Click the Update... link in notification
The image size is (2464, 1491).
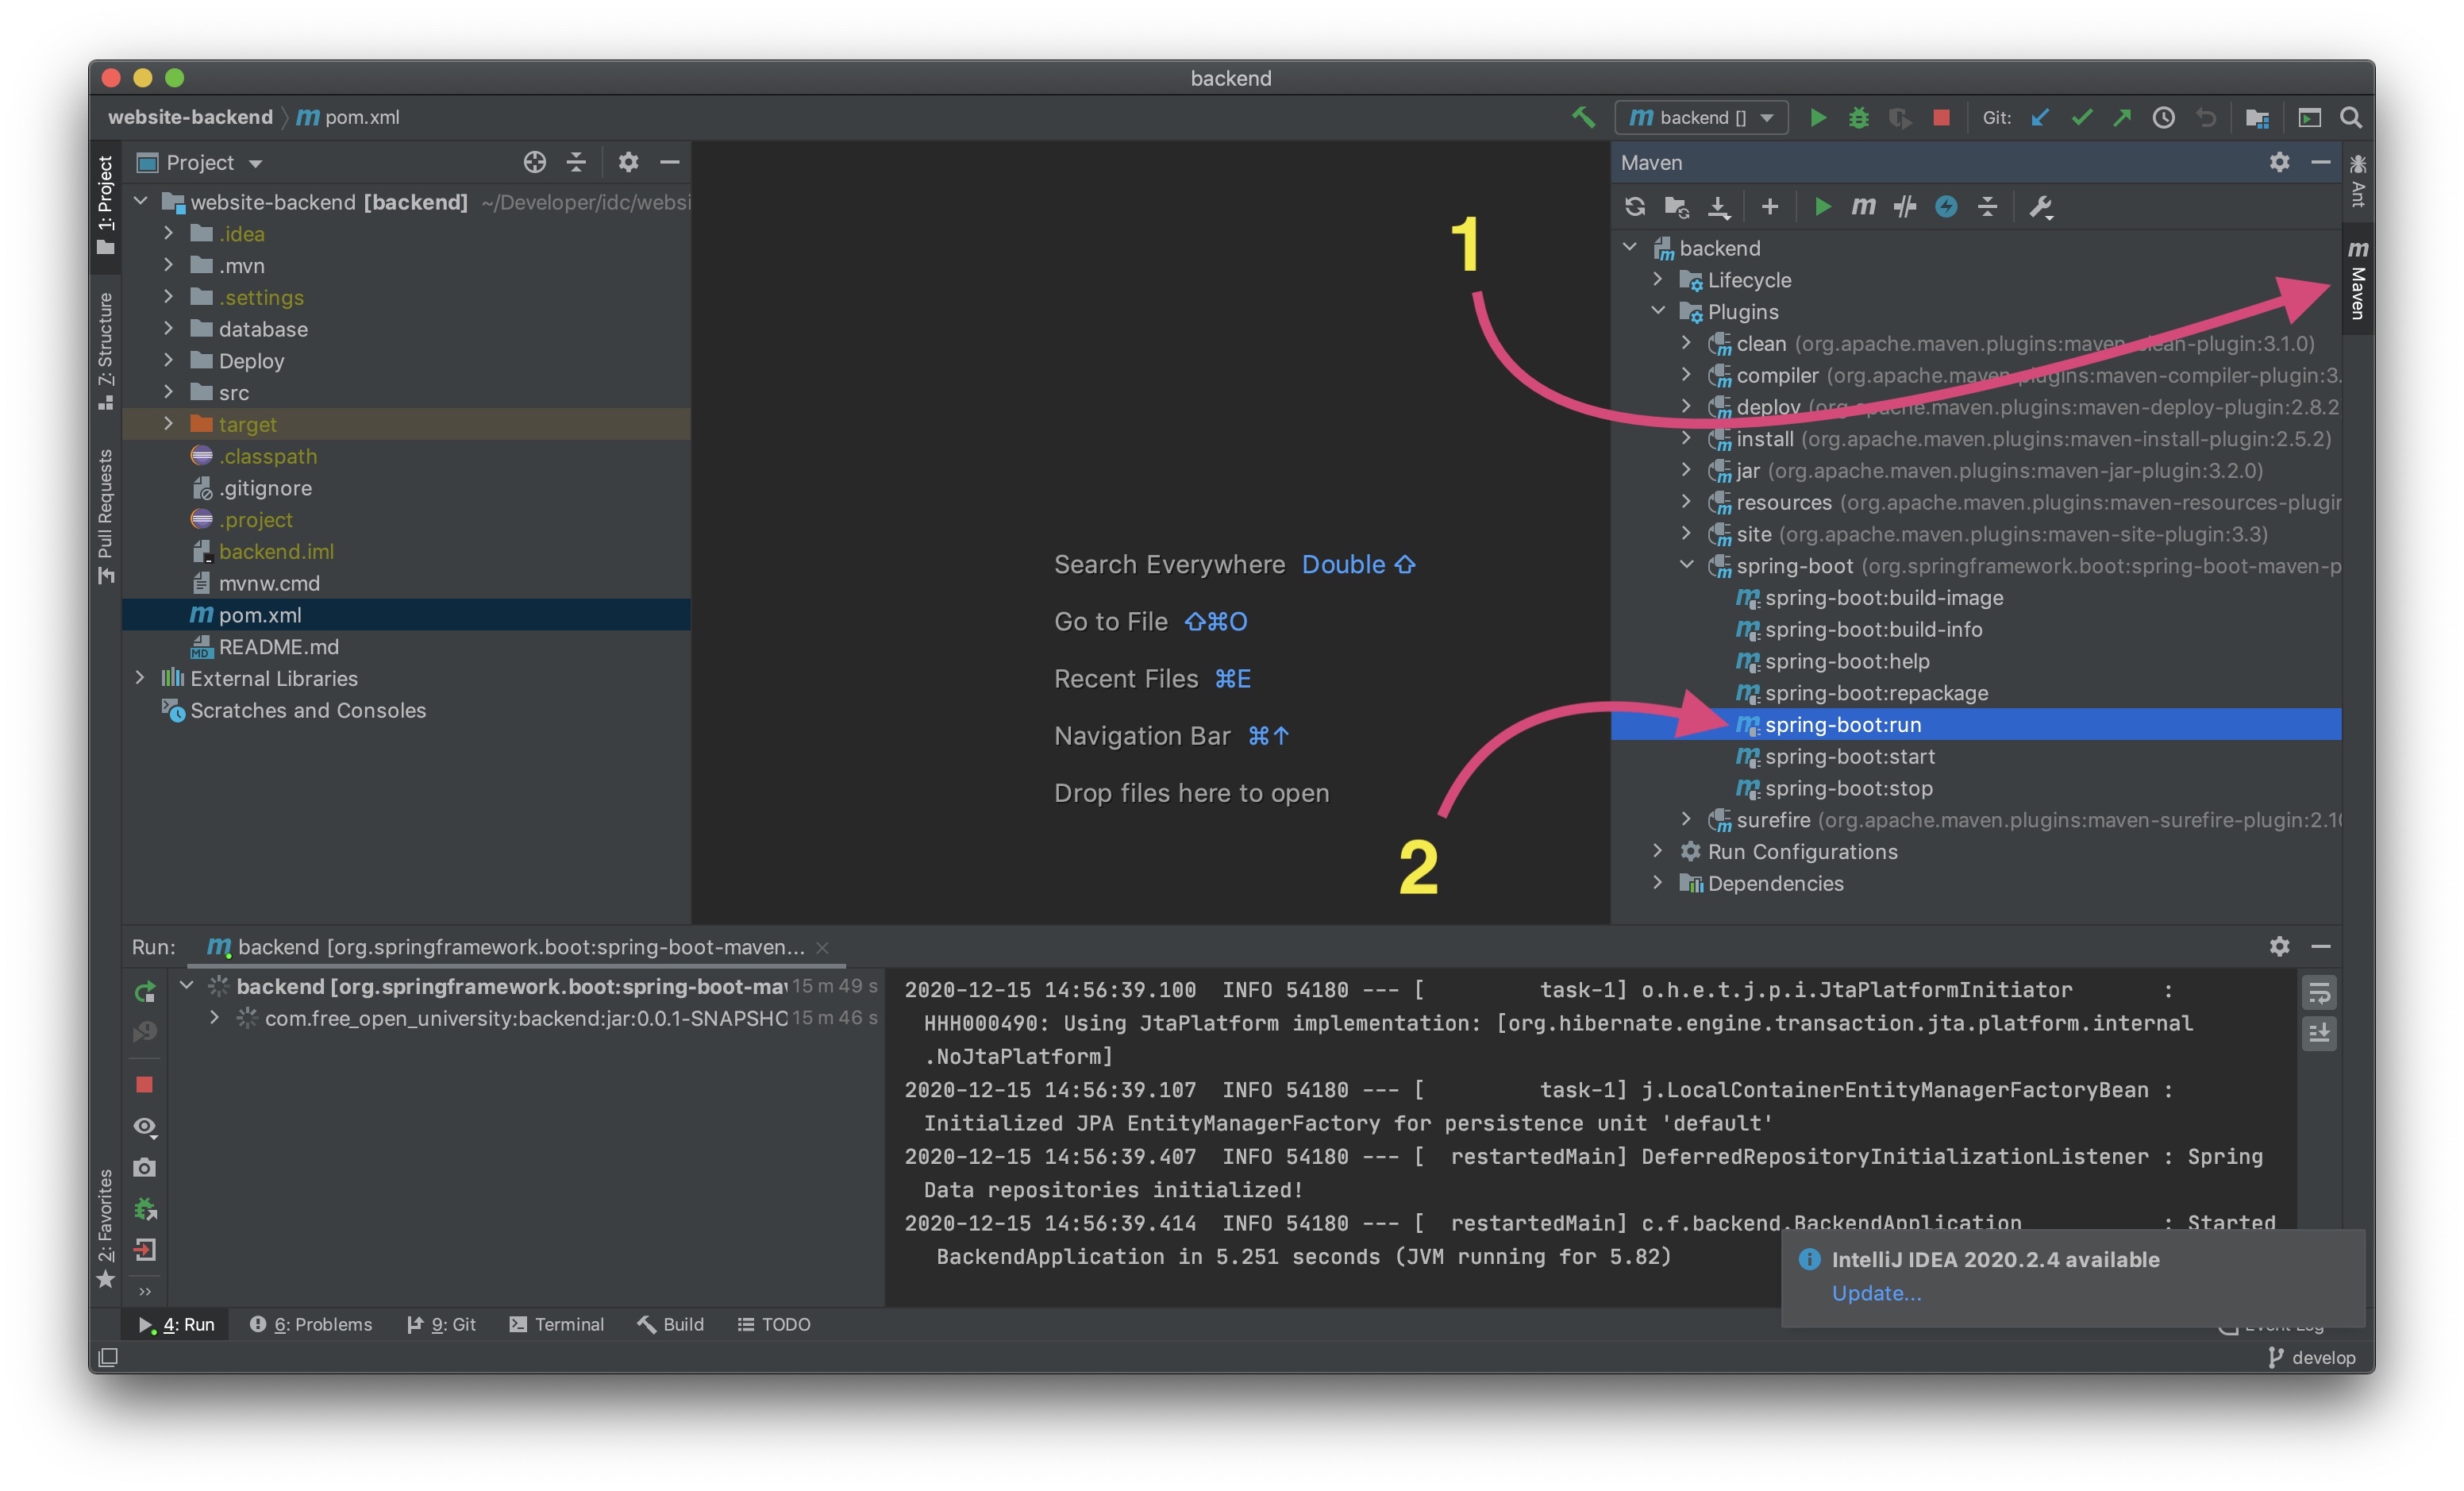[x=1876, y=1293]
